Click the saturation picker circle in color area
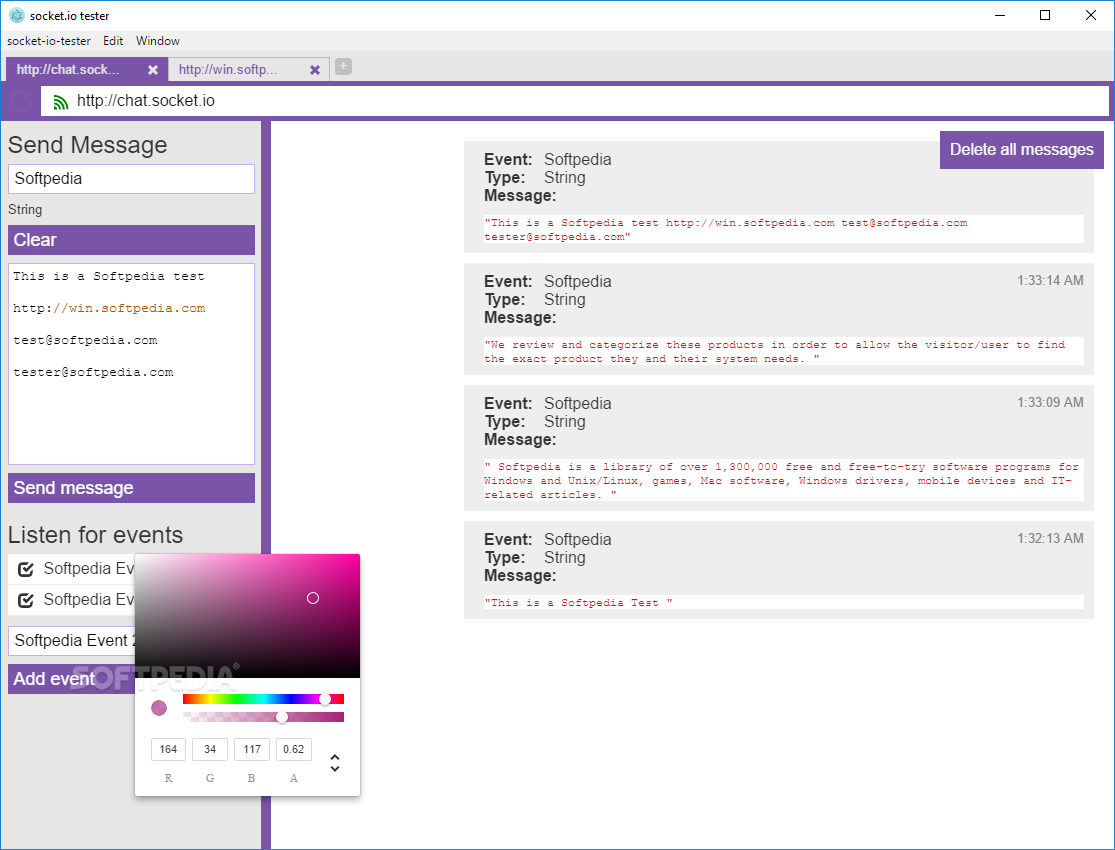Image resolution: width=1115 pixels, height=850 pixels. coord(313,598)
